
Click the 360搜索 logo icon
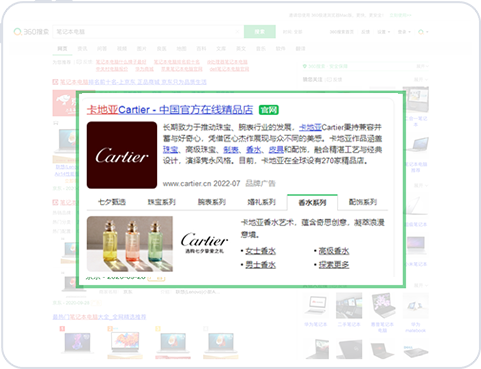point(17,32)
